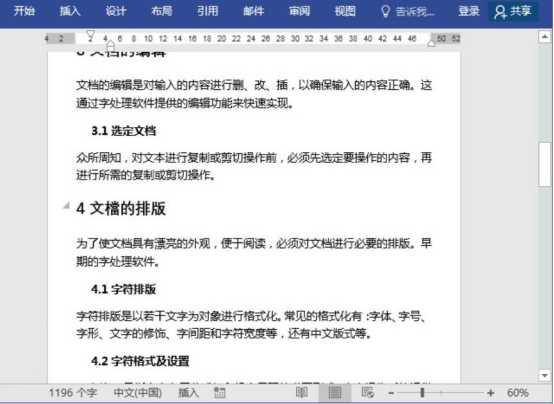The image size is (554, 404).
Task: Switch to the 邮件 ribbon tab
Action: 254,11
